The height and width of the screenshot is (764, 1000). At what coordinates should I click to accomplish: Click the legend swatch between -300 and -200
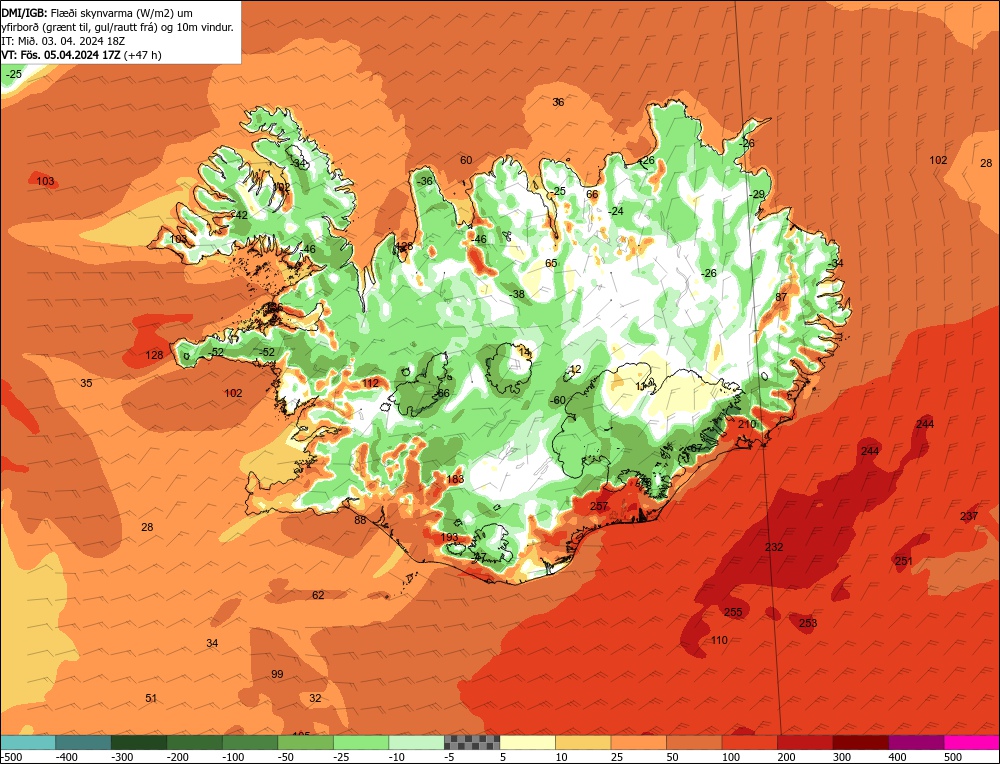coord(139,742)
